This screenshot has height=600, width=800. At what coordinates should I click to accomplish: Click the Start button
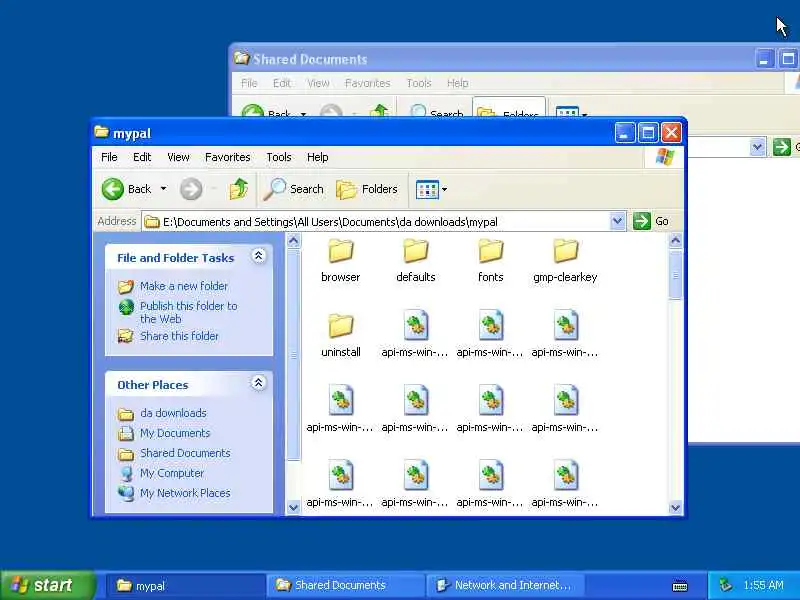pos(48,585)
